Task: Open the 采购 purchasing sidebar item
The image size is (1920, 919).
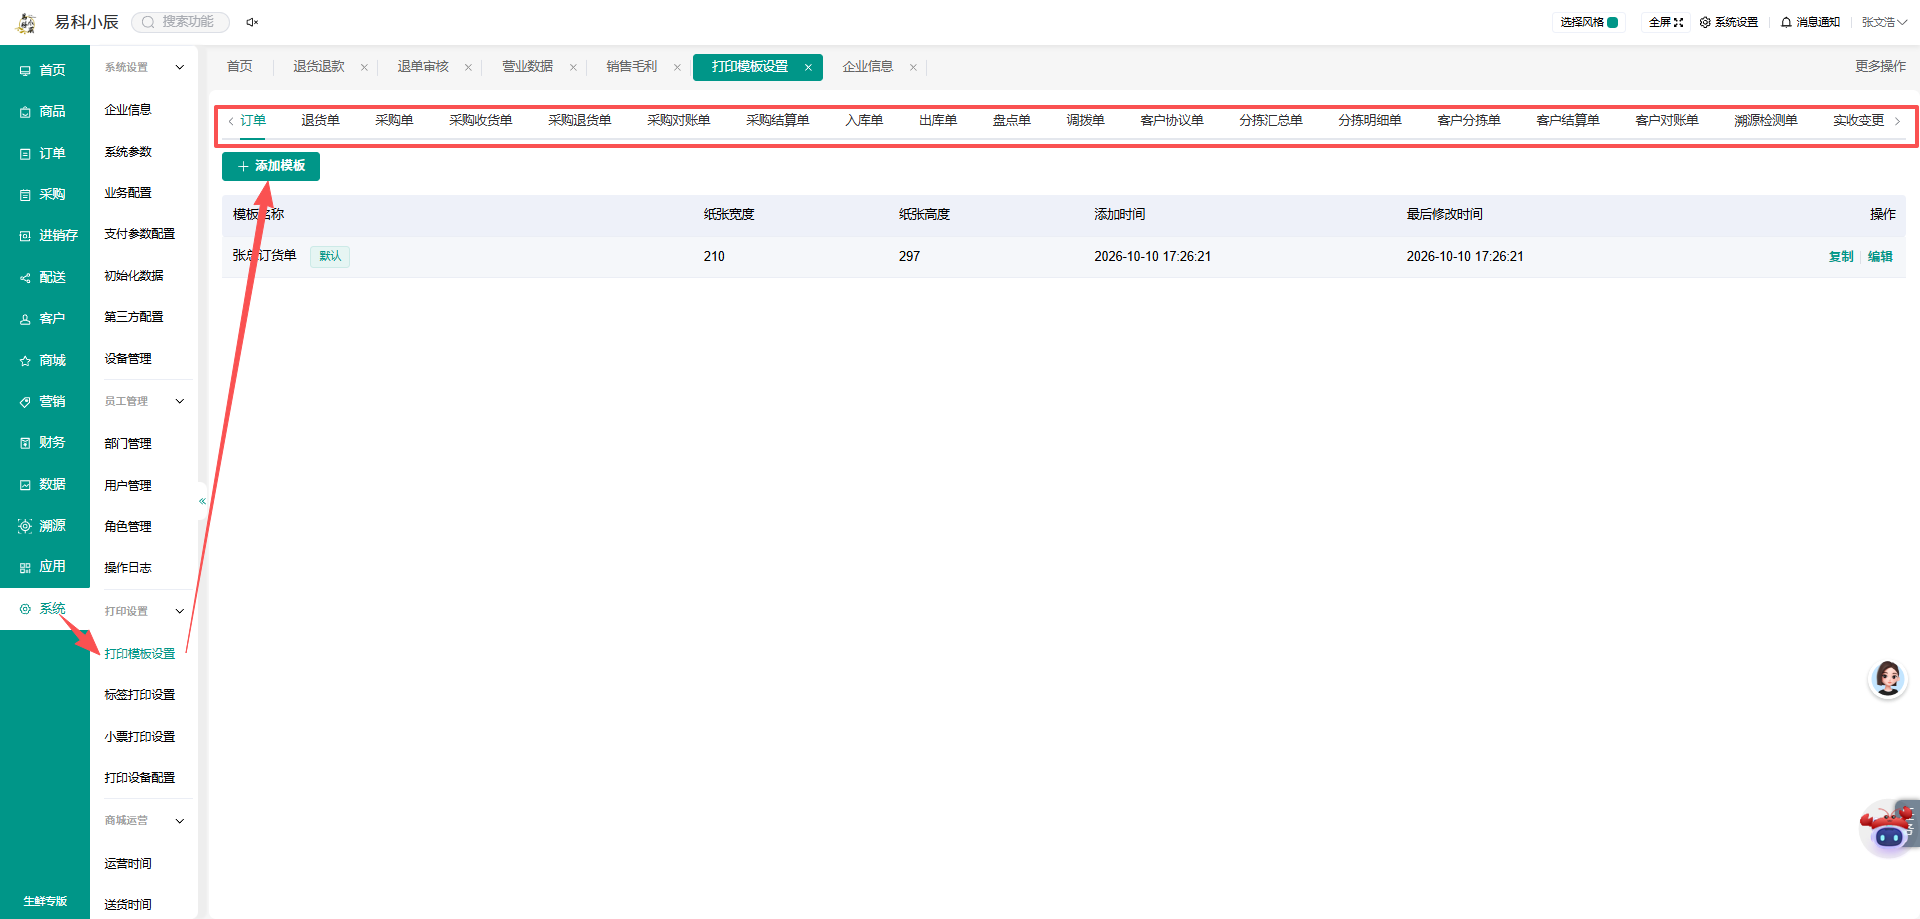Action: point(44,195)
